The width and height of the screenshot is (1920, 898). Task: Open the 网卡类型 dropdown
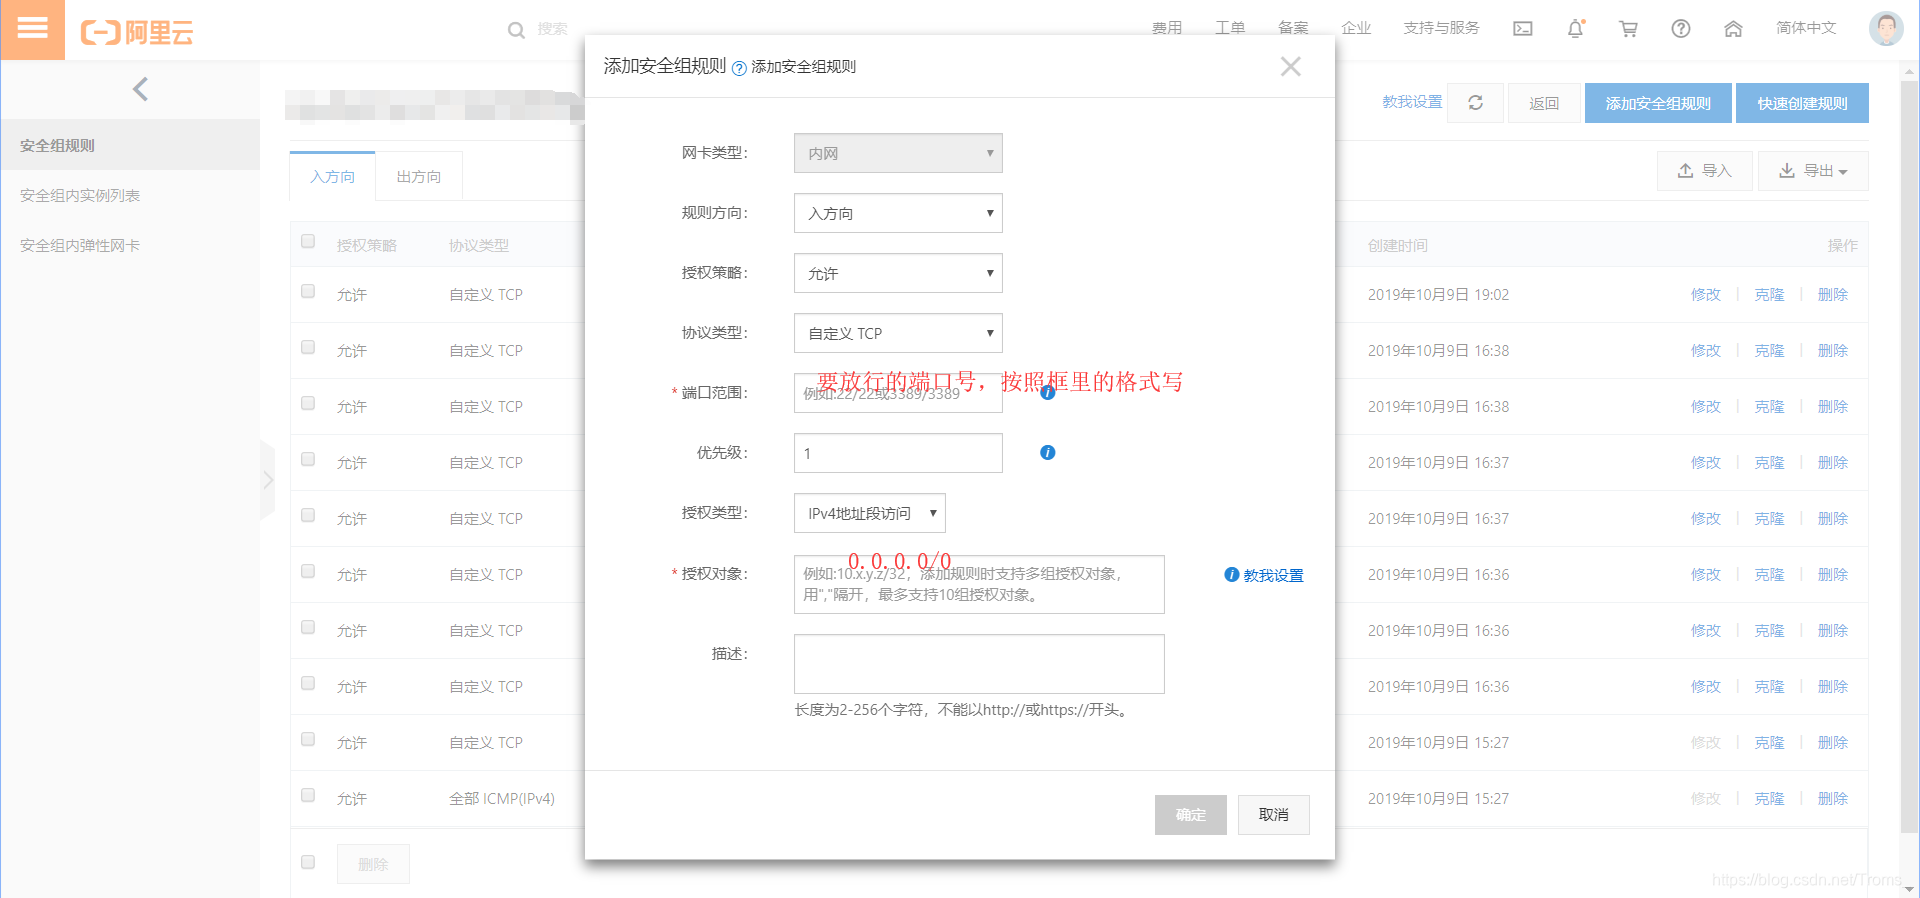click(x=898, y=153)
